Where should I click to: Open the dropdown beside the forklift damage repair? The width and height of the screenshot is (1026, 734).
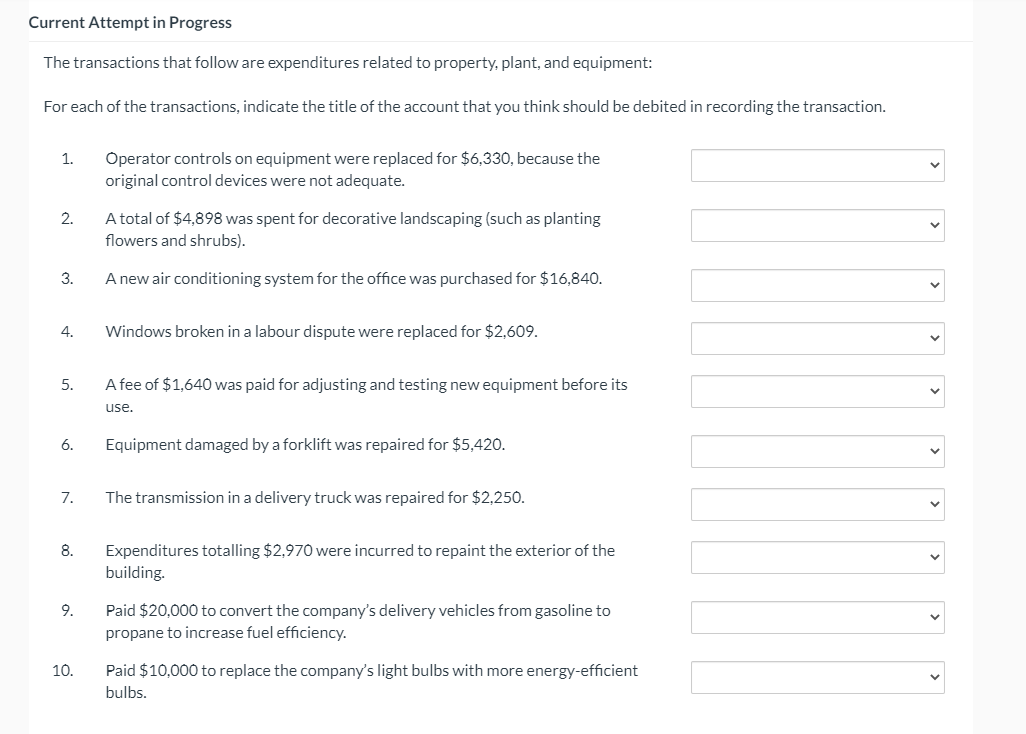pos(817,451)
